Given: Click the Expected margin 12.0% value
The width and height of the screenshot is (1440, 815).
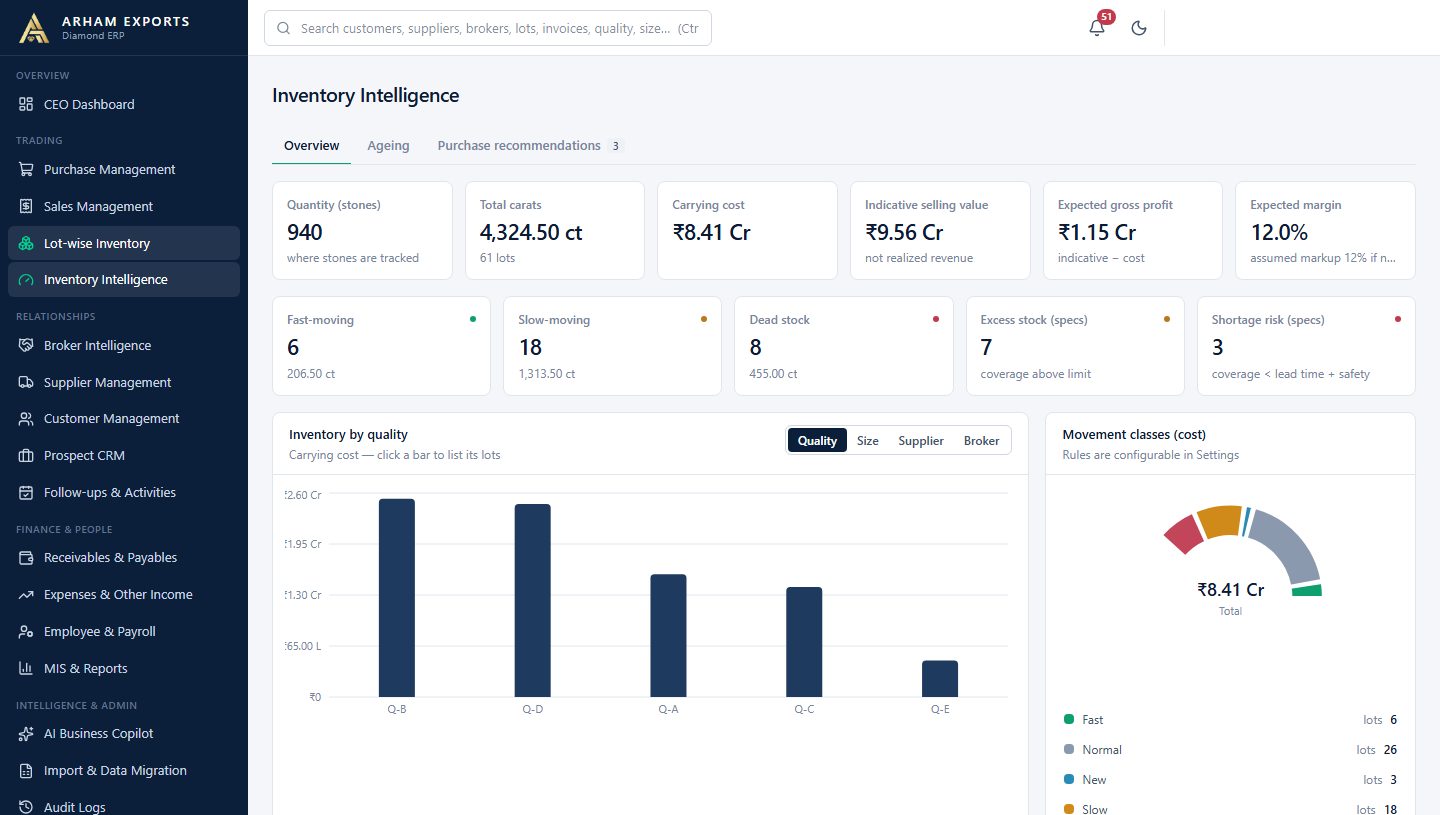Looking at the screenshot, I should point(1279,232).
